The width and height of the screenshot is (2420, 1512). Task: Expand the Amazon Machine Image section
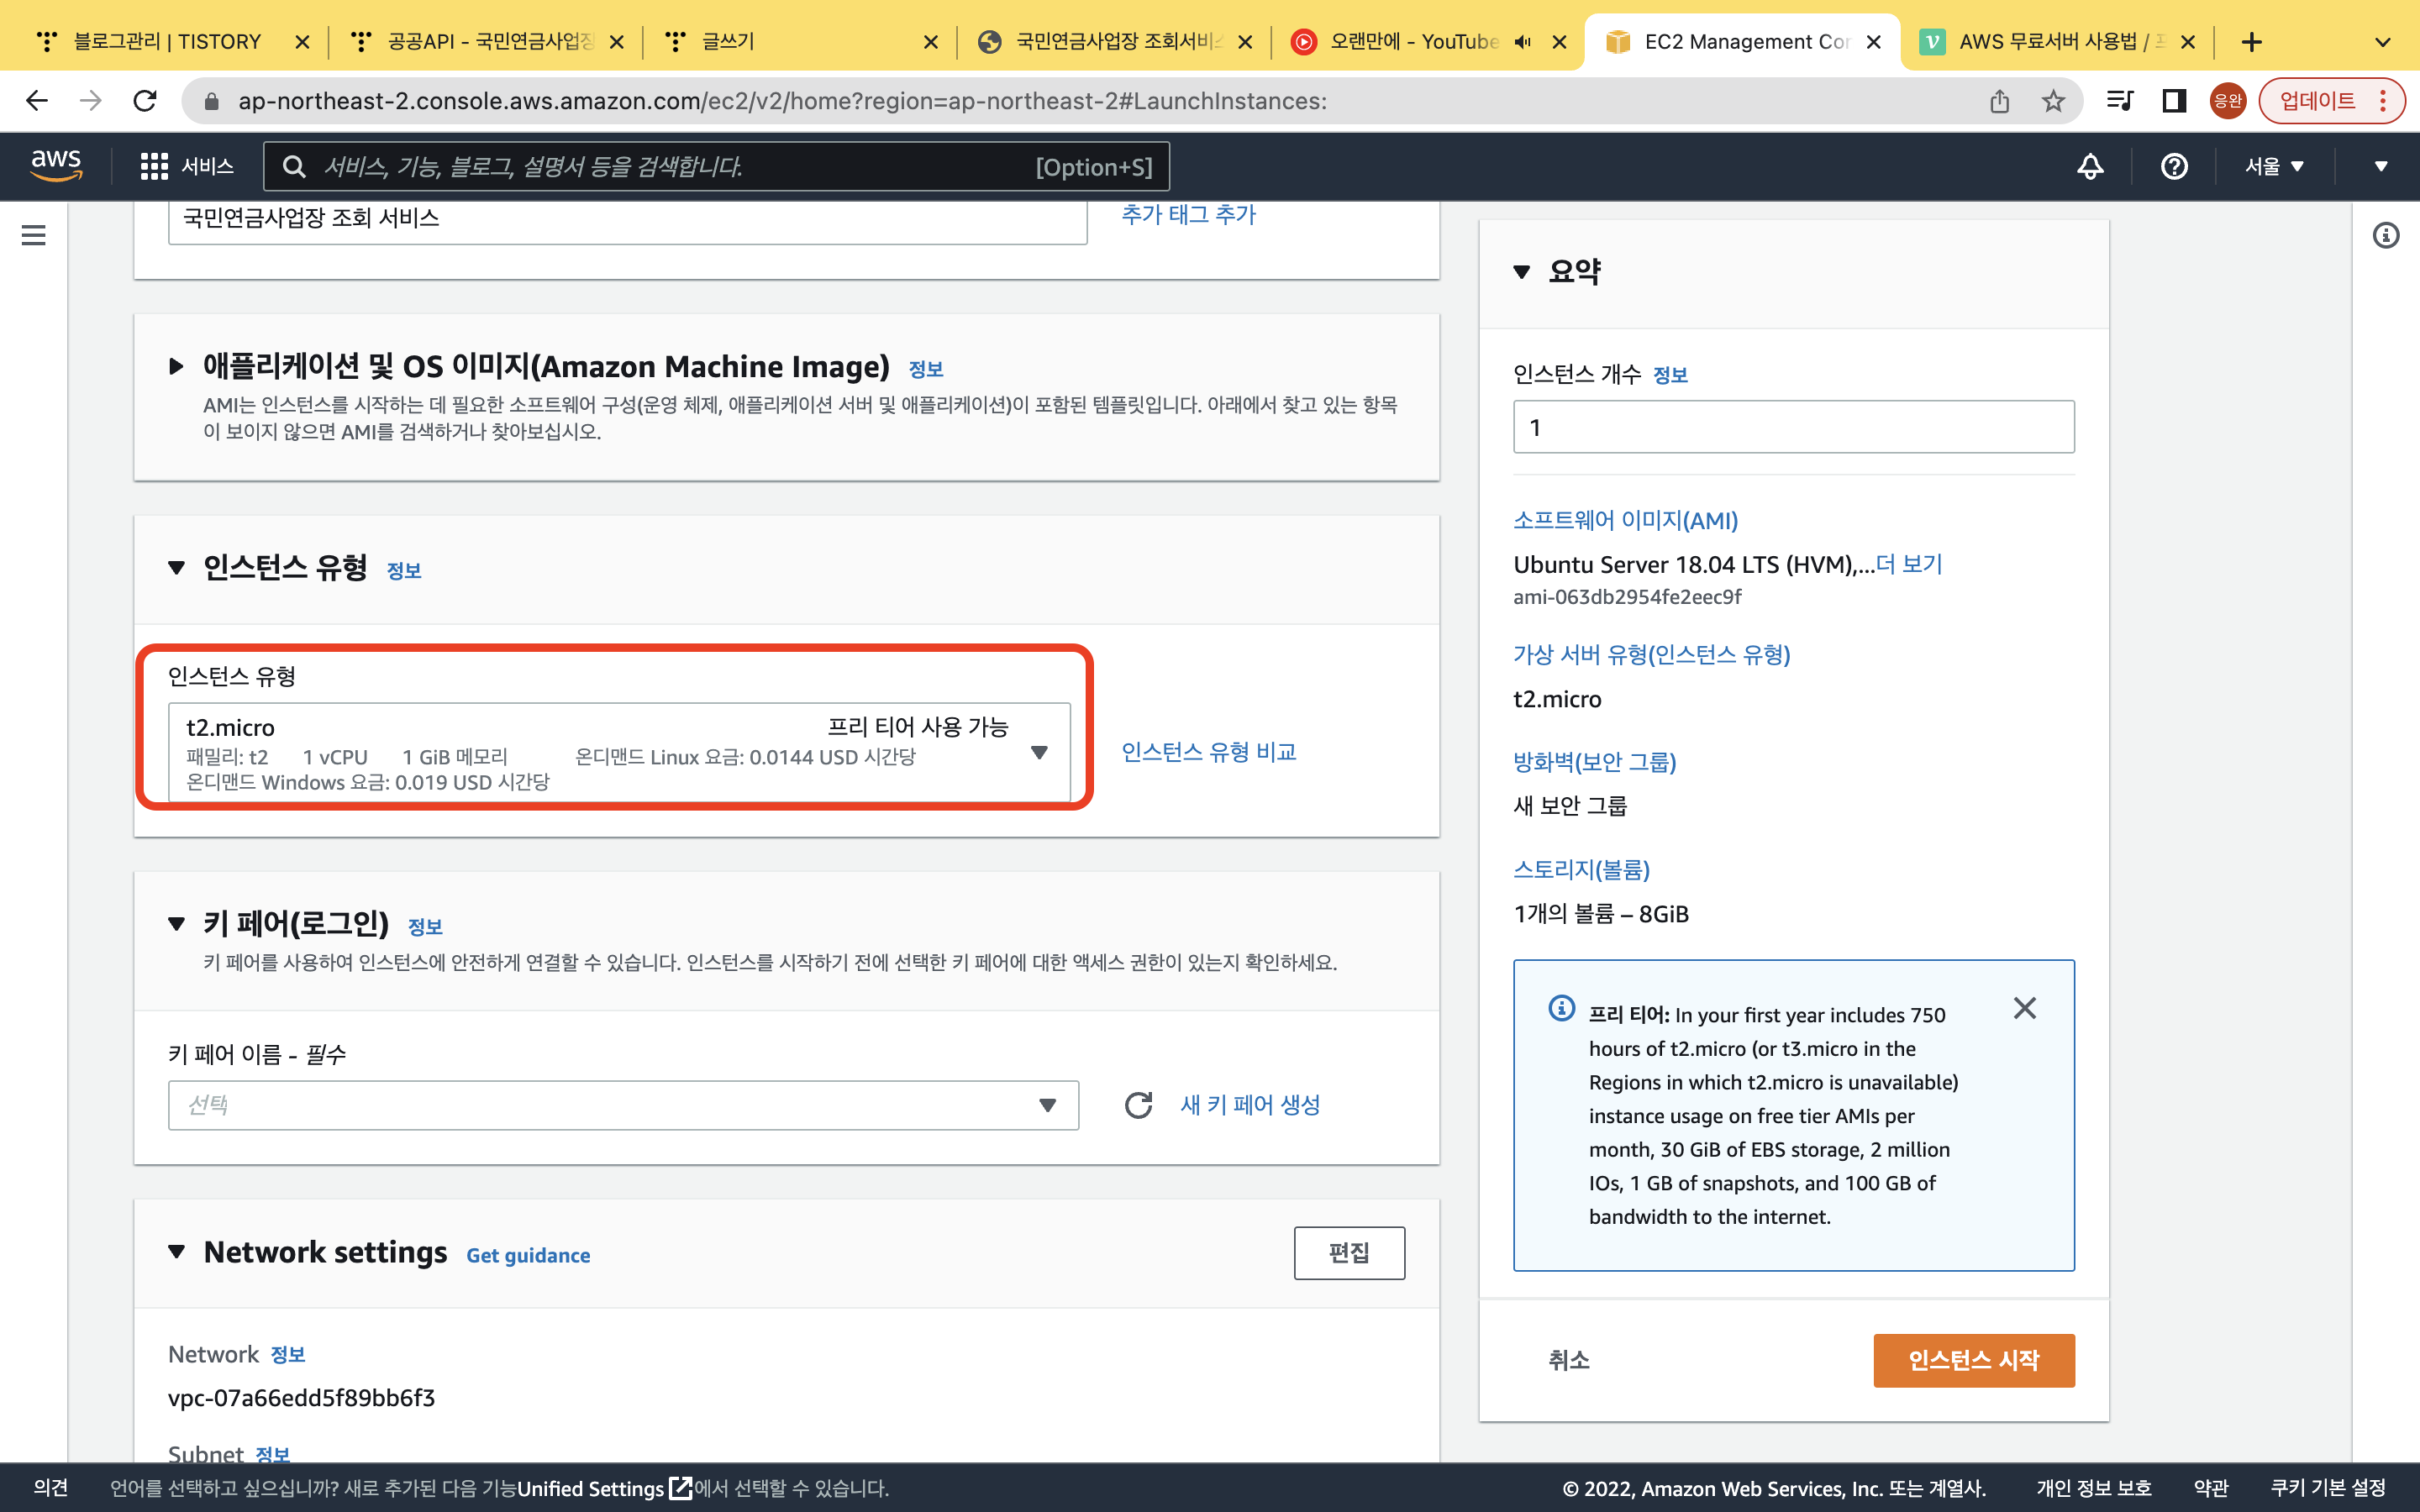click(x=177, y=366)
